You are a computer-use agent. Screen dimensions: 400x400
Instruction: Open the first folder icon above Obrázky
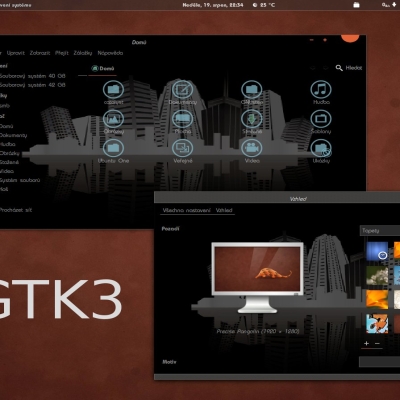pyautogui.click(x=113, y=90)
